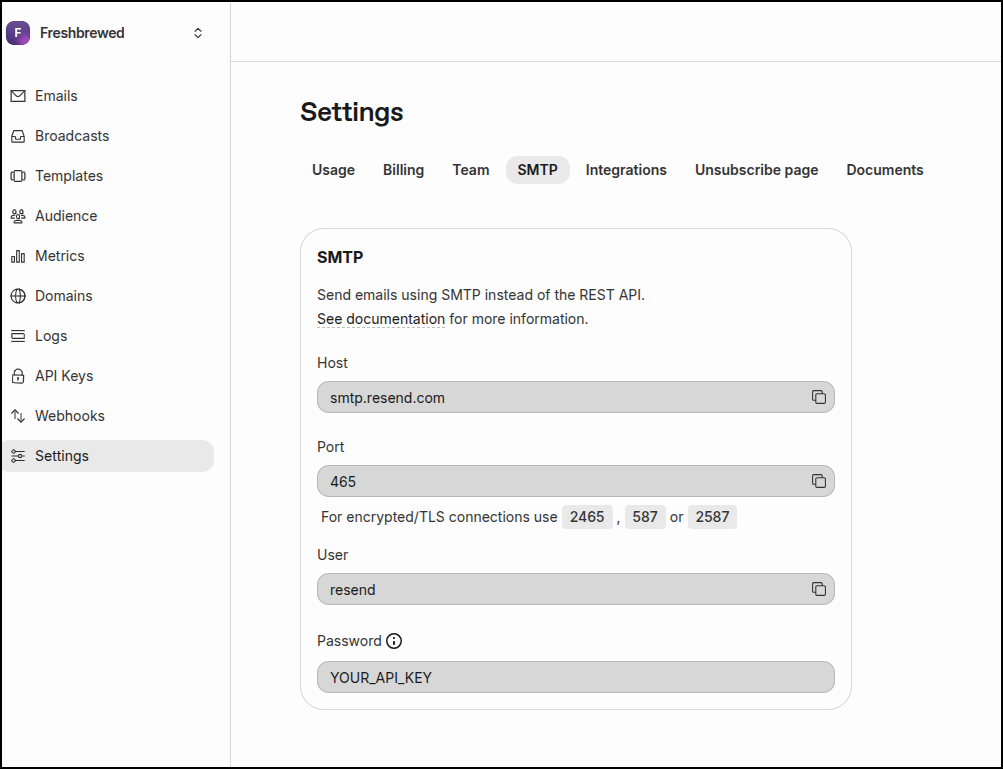Image resolution: width=1003 pixels, height=769 pixels.
Task: Copy the SMTP host value
Action: coord(818,397)
